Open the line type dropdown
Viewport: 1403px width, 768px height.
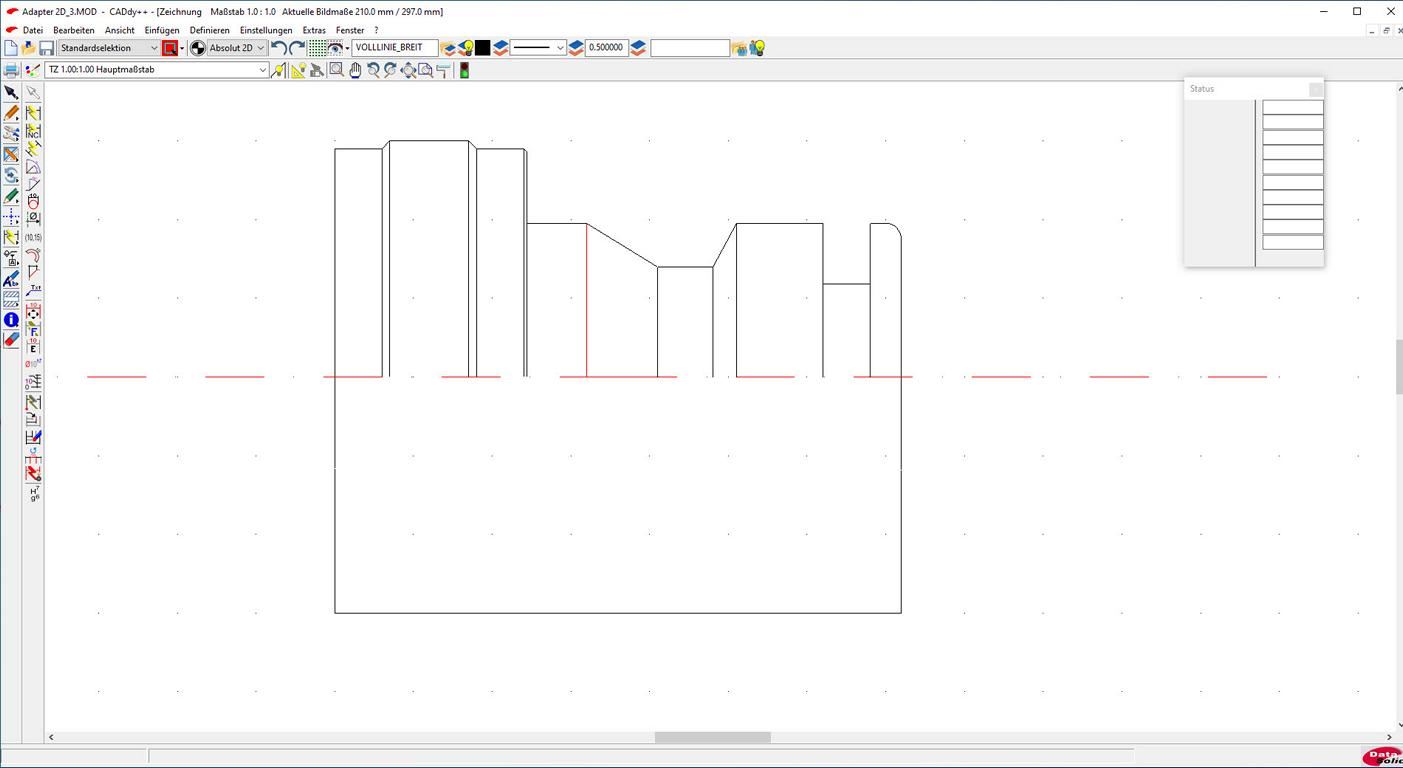point(538,48)
